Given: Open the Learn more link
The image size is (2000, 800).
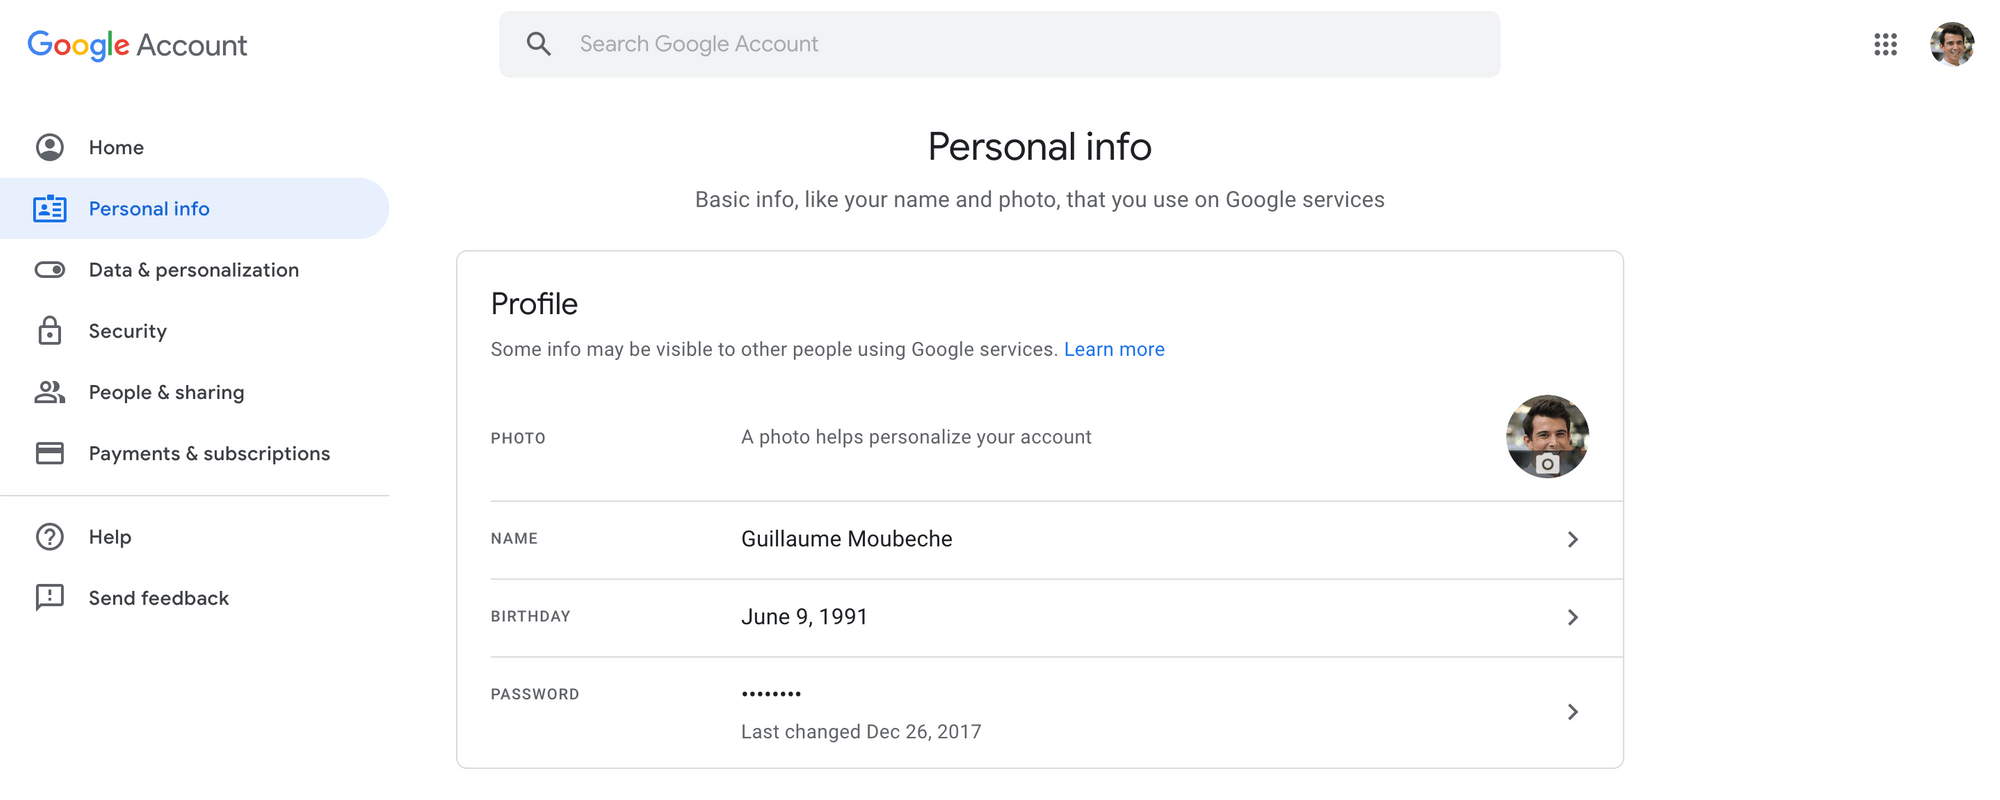Looking at the screenshot, I should [x=1114, y=349].
